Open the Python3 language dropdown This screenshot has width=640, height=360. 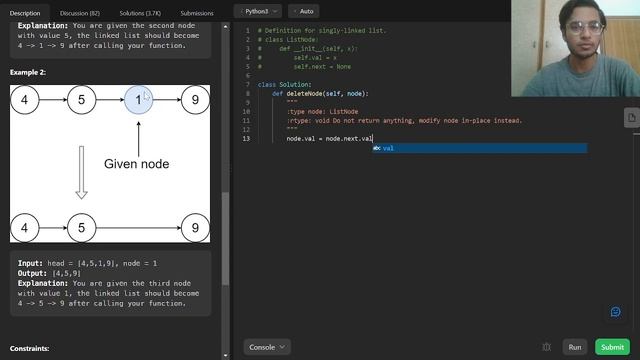point(258,11)
